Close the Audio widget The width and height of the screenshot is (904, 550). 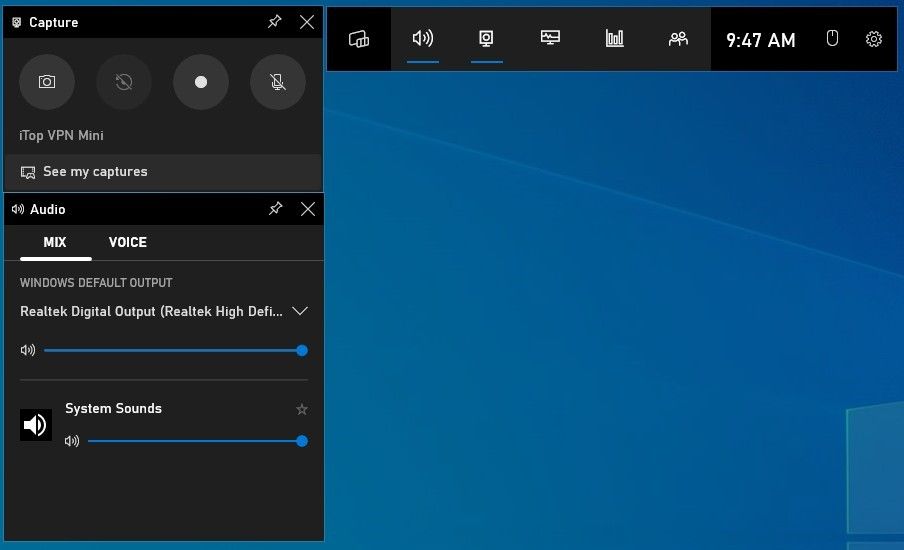pos(308,209)
